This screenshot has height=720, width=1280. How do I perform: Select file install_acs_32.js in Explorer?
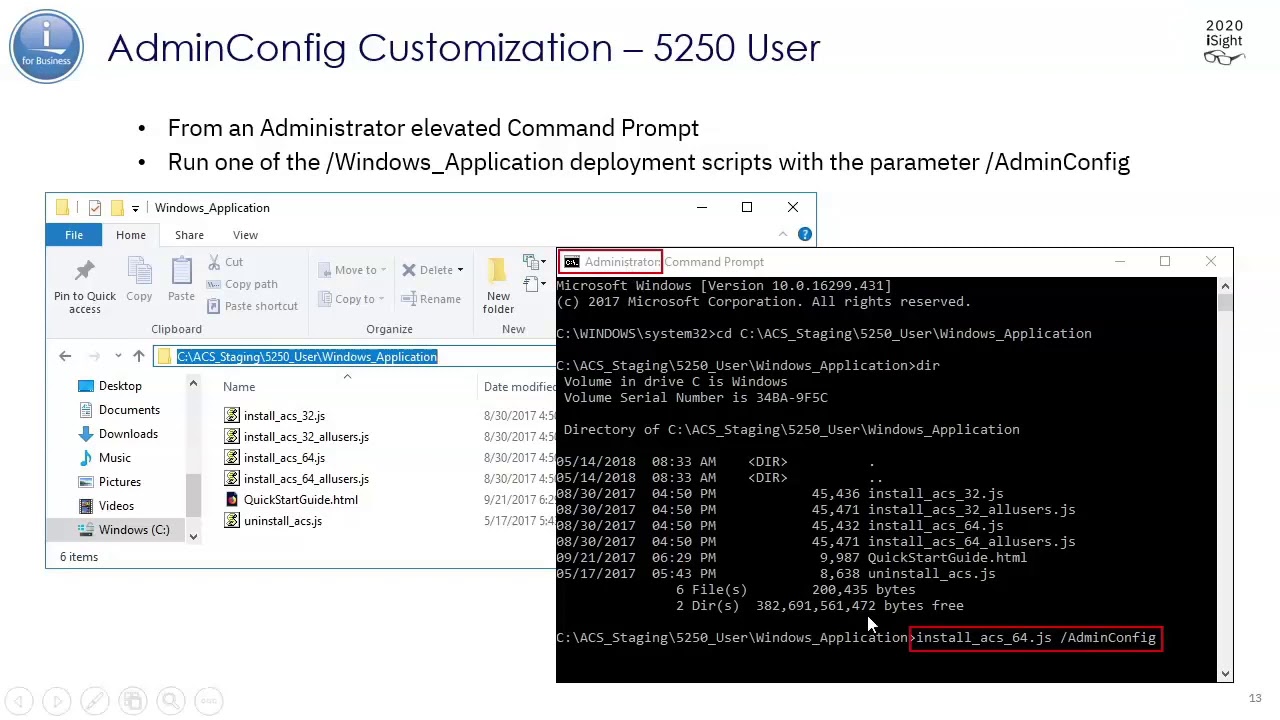pos(284,416)
